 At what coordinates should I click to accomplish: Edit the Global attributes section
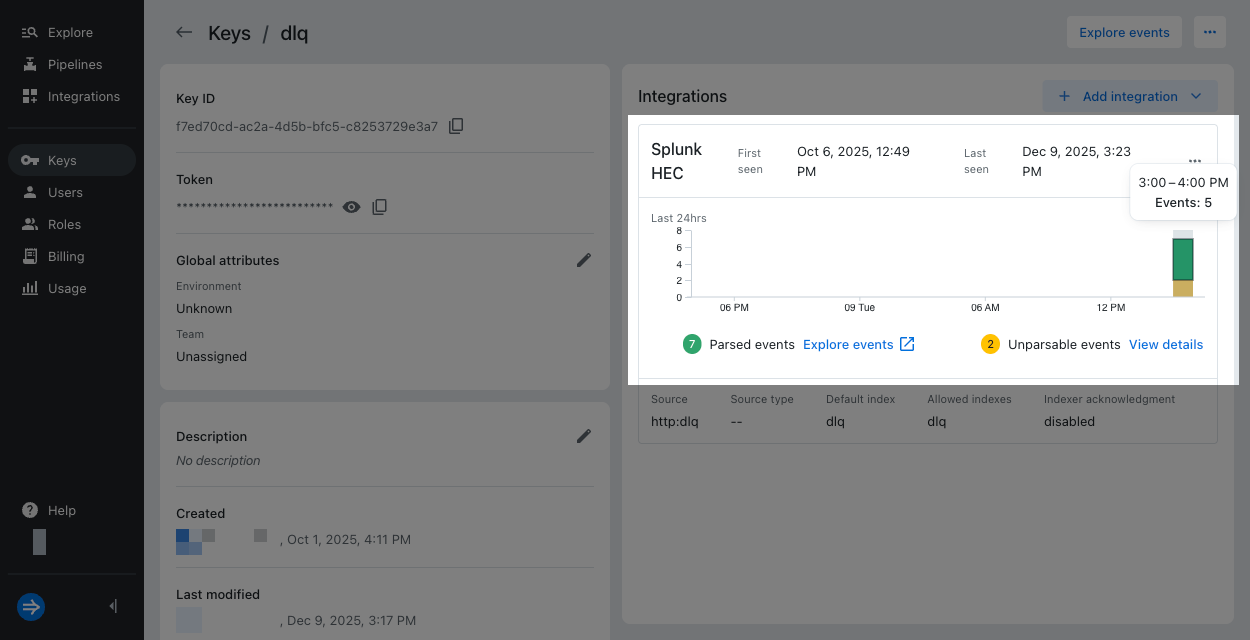pyautogui.click(x=584, y=260)
